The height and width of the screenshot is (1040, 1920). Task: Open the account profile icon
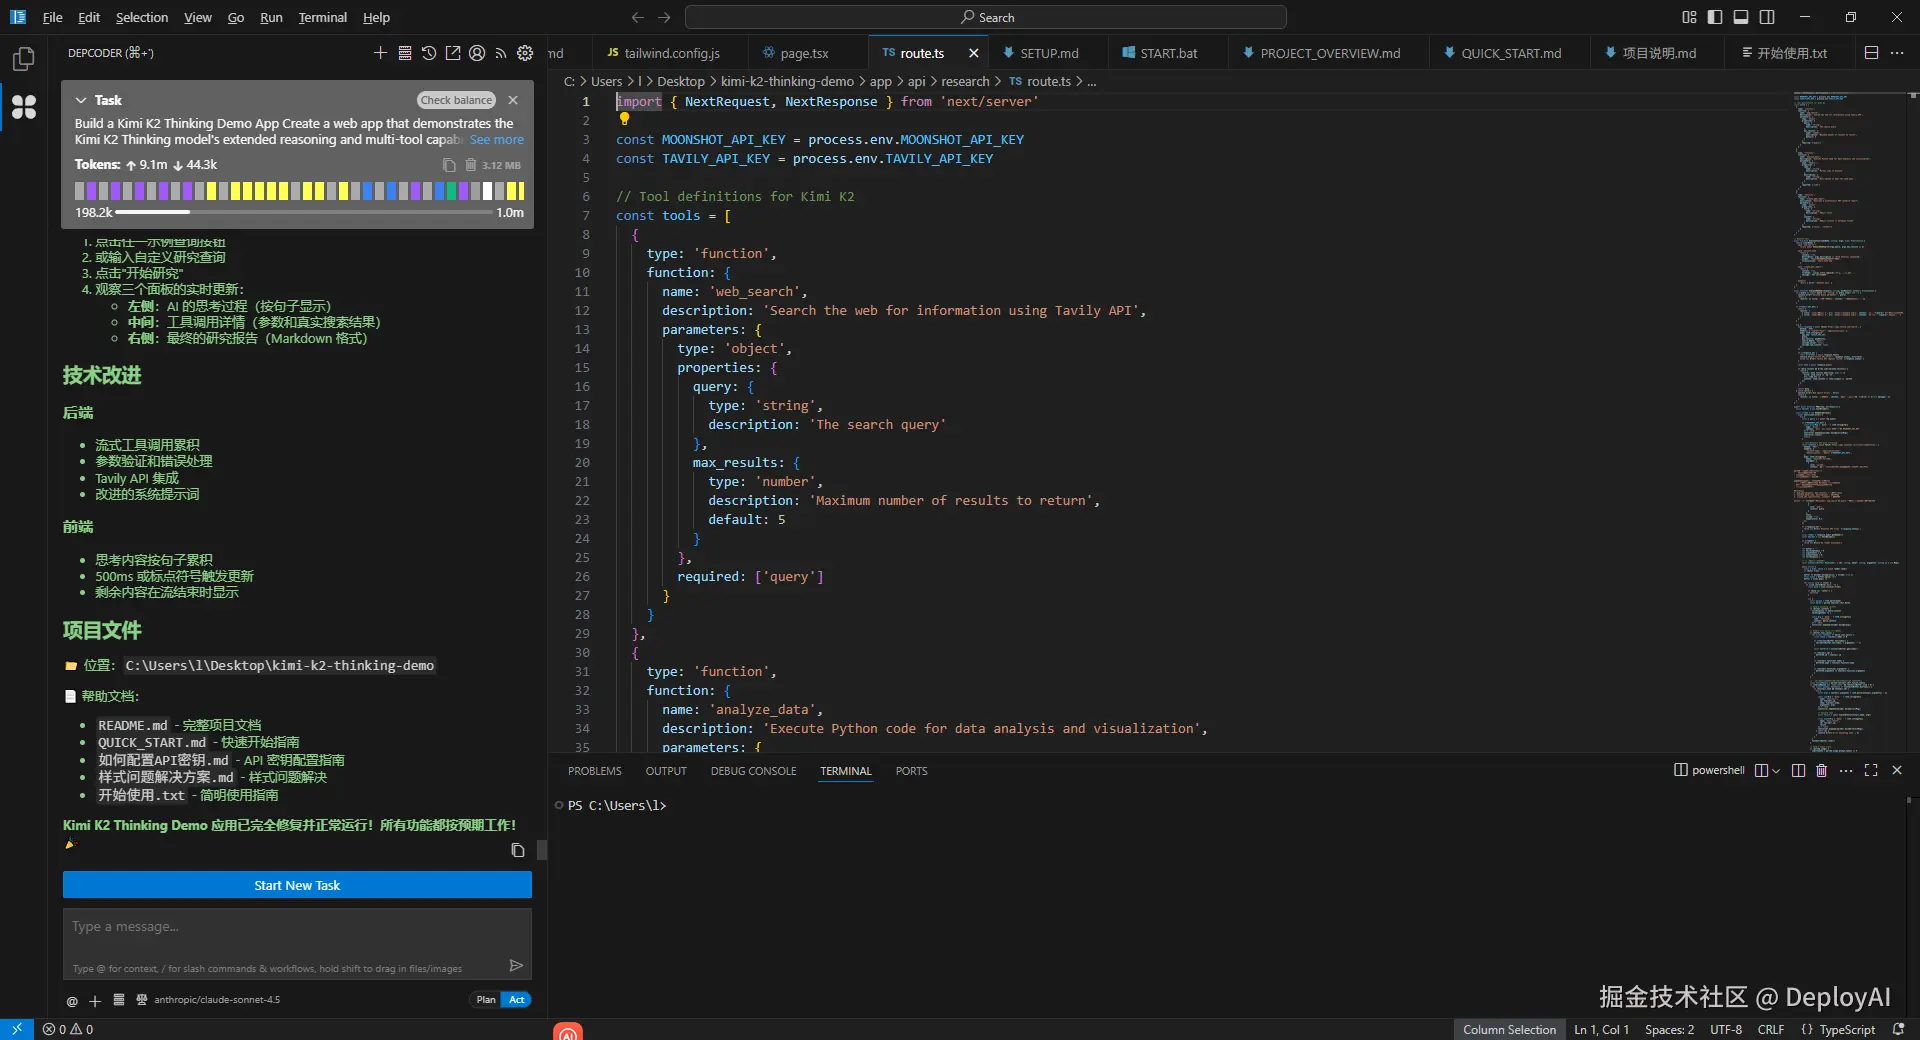point(477,54)
